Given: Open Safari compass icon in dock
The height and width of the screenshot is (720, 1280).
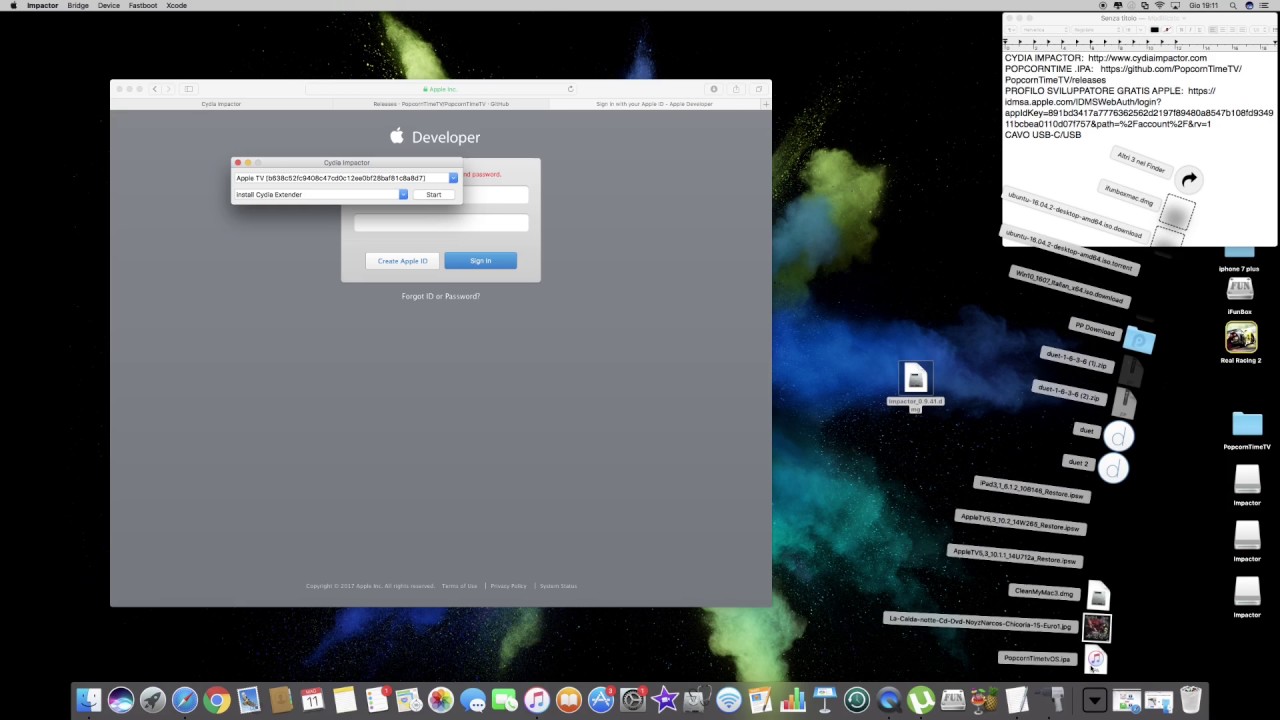Looking at the screenshot, I should 185,700.
